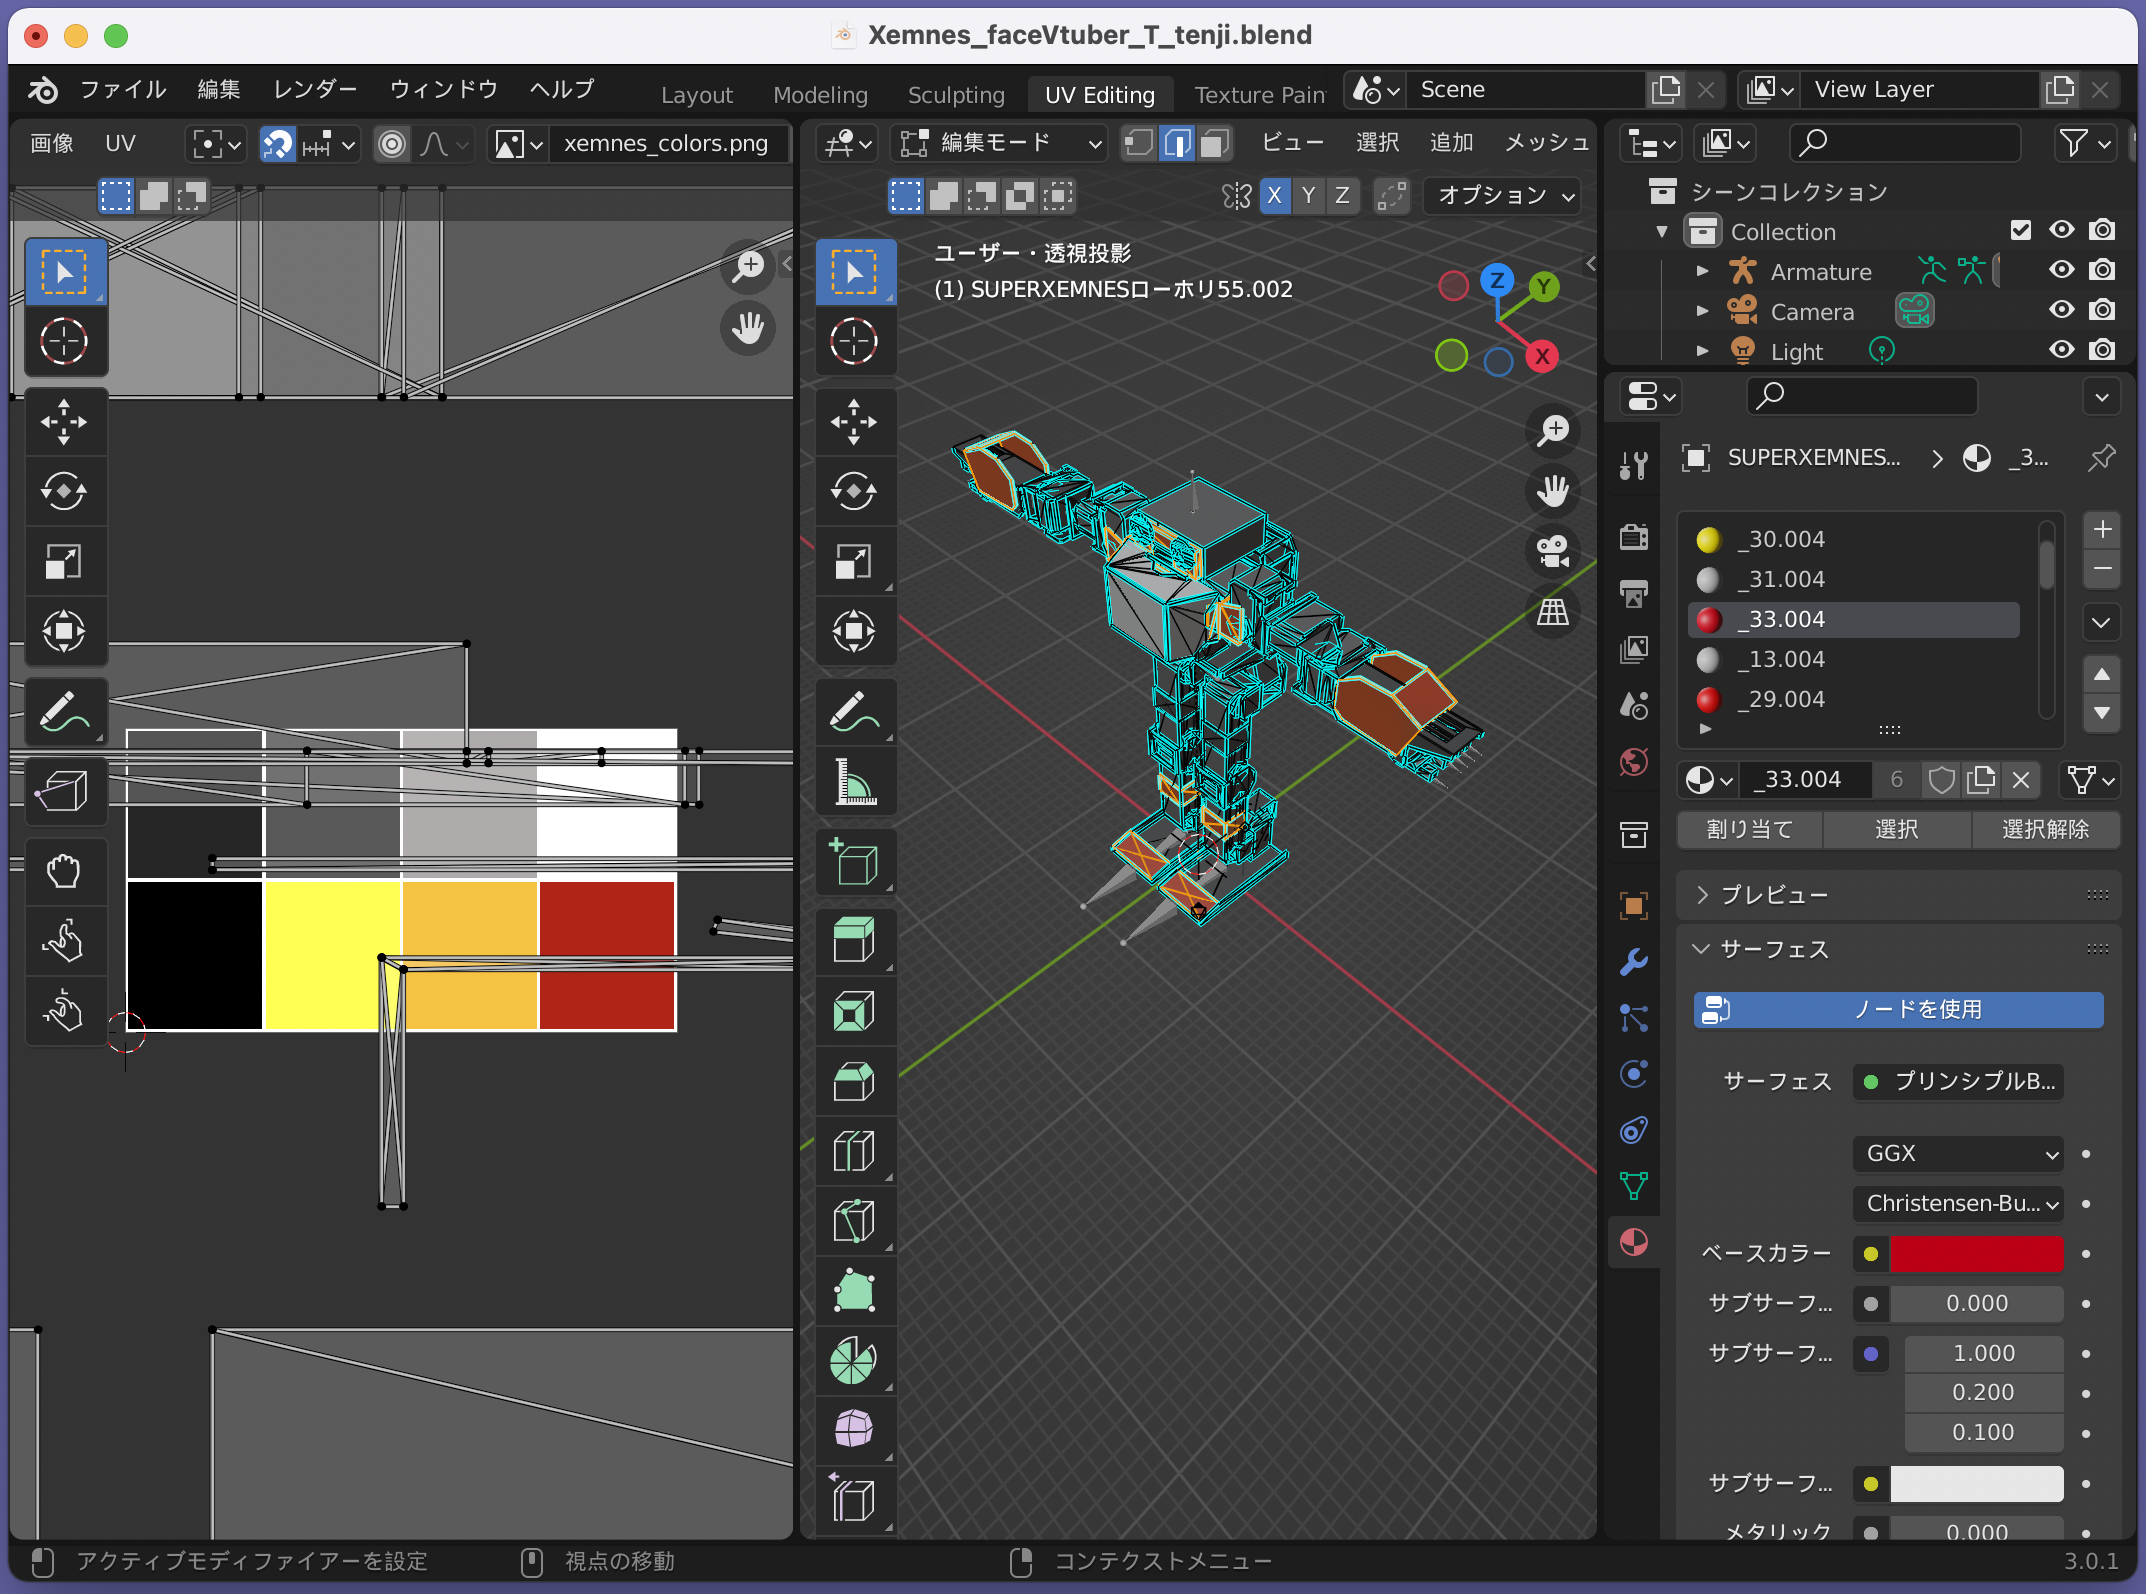Hide the Armature in outliner
Image resolution: width=2146 pixels, height=1594 pixels.
pyautogui.click(x=2061, y=270)
